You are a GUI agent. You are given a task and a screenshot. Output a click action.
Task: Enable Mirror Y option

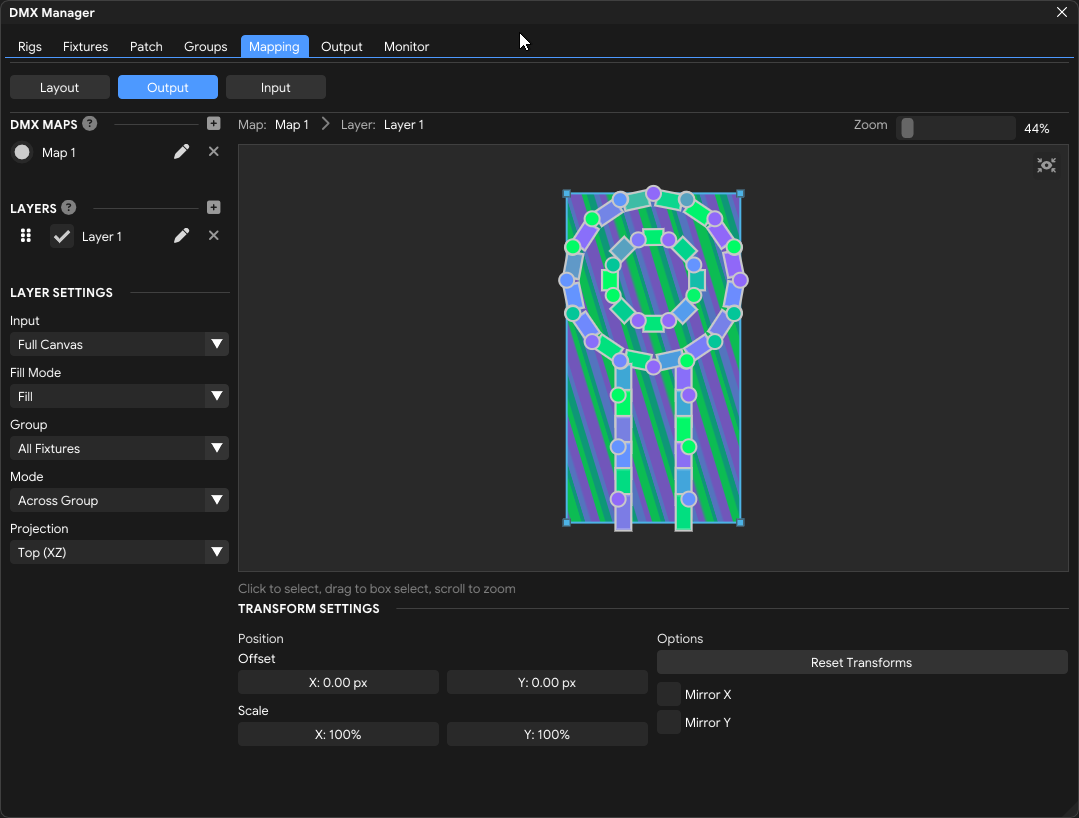(x=669, y=722)
